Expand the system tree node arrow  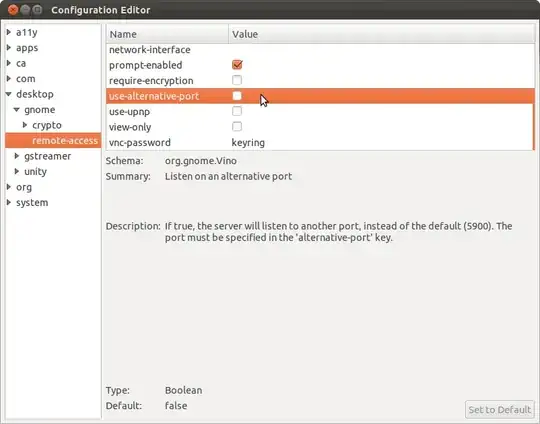pos(9,202)
